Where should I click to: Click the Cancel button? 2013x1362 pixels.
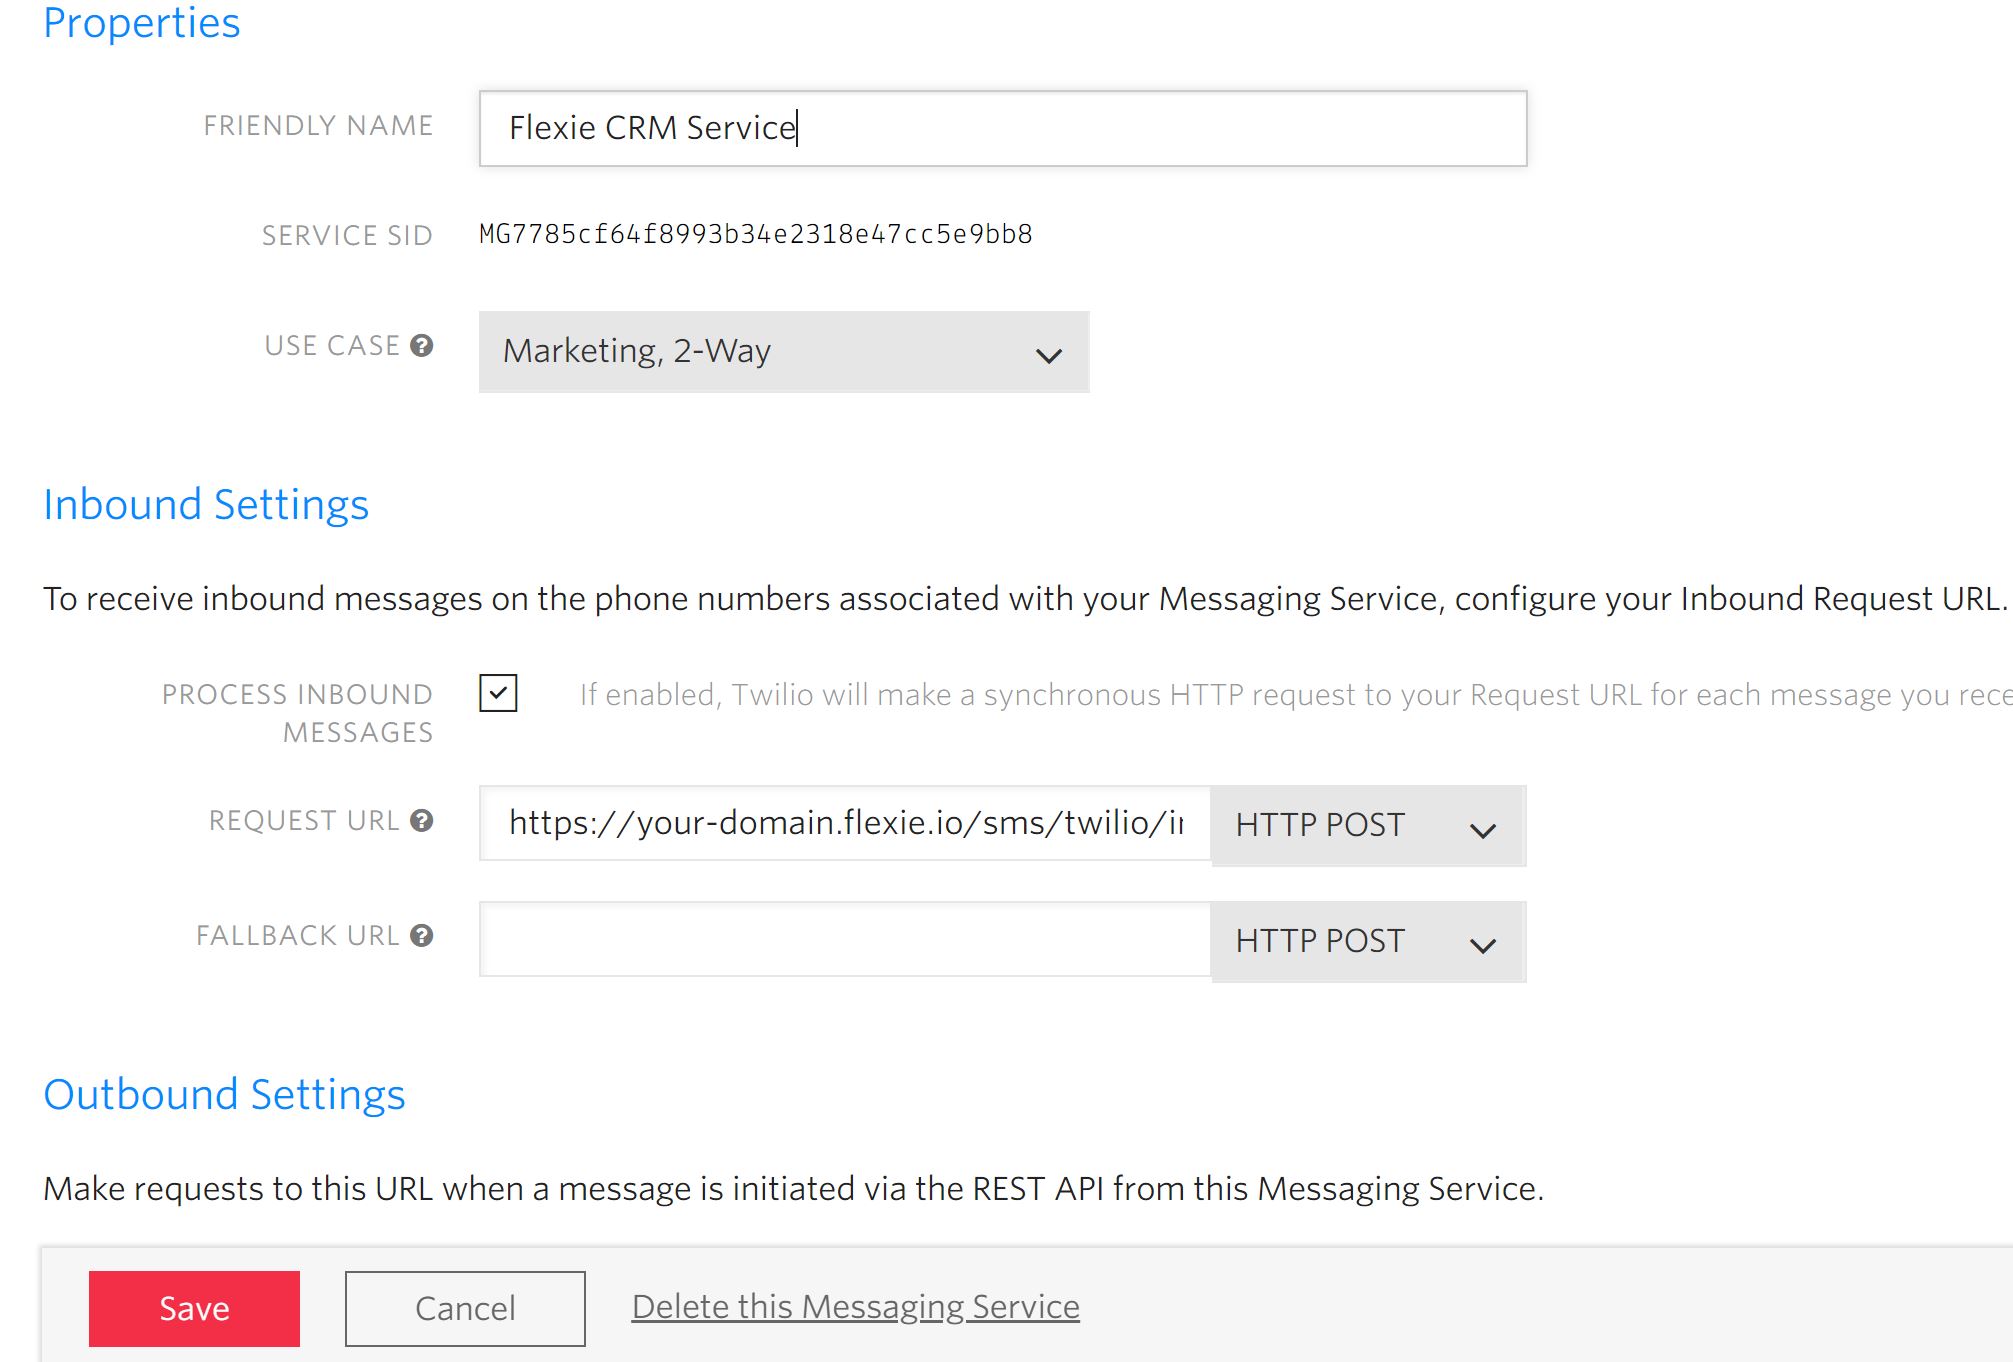pos(465,1309)
